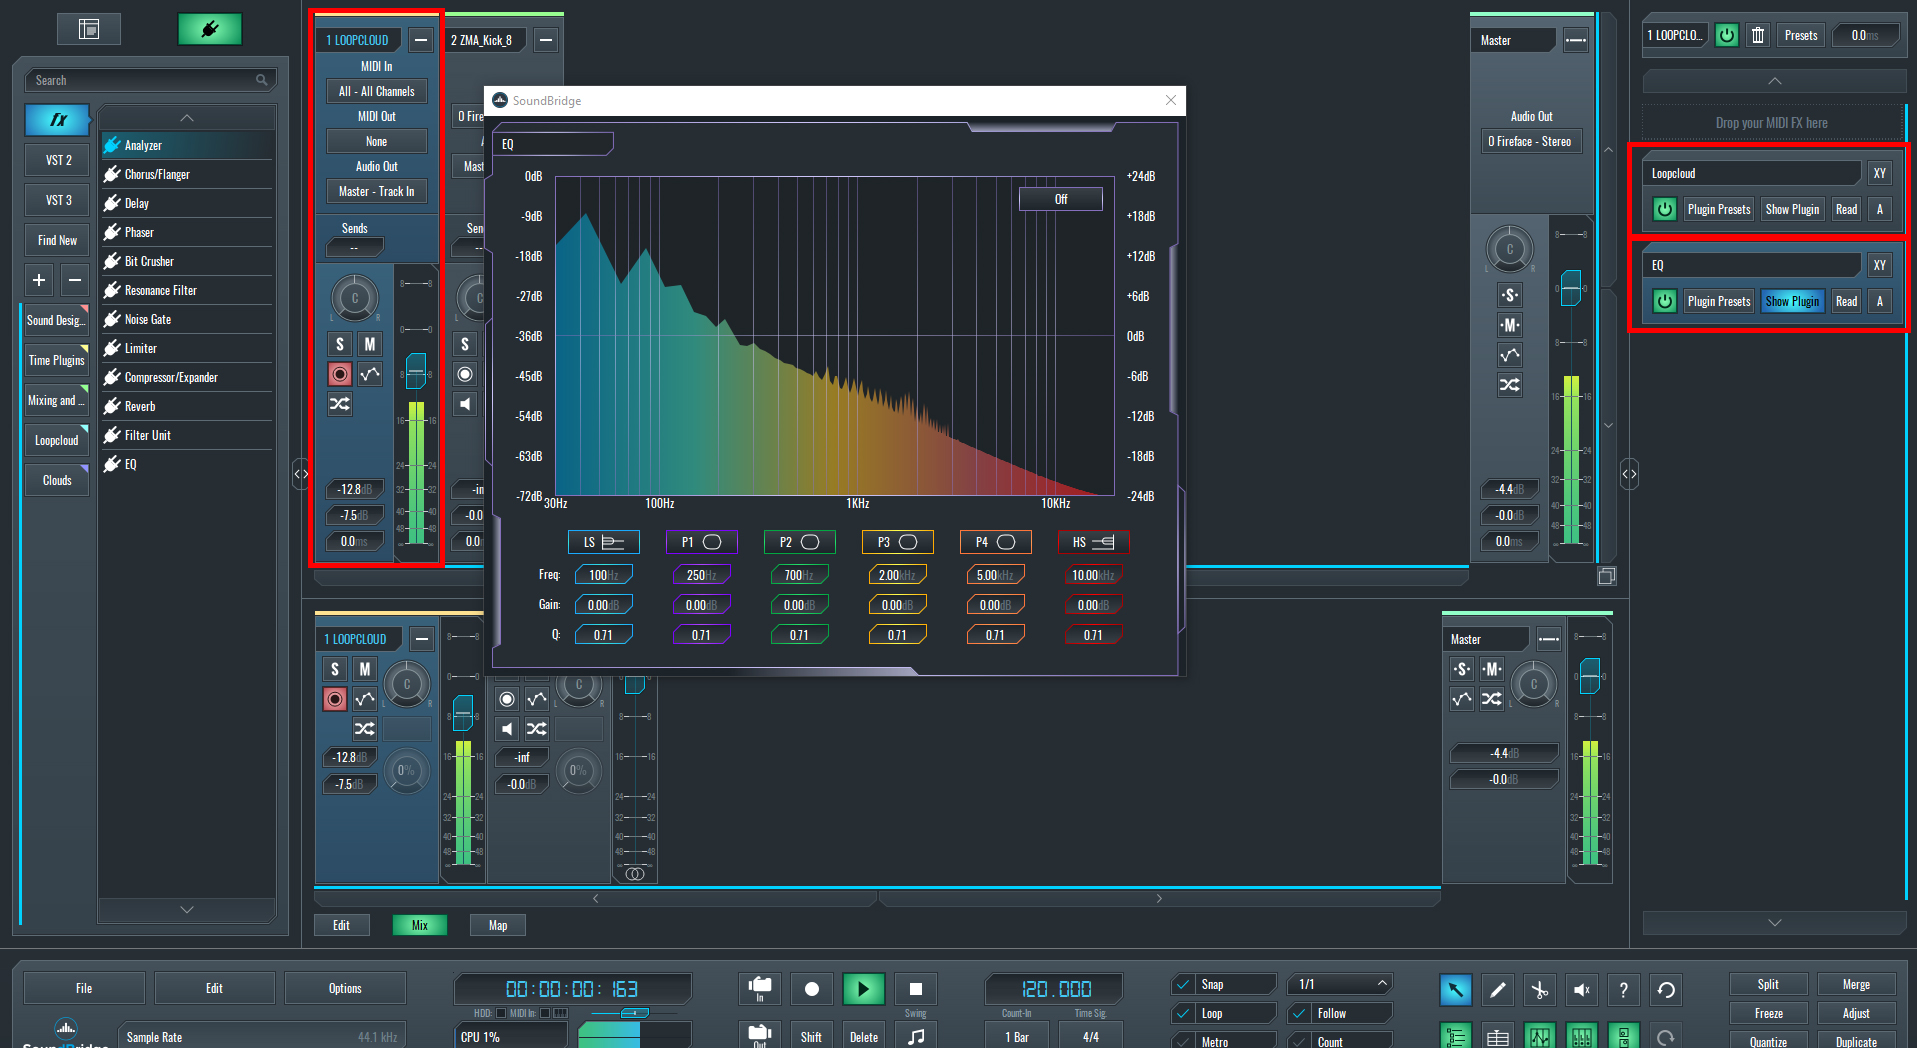
Task: Toggle the Loopcloud insert power button
Action: tap(1665, 209)
